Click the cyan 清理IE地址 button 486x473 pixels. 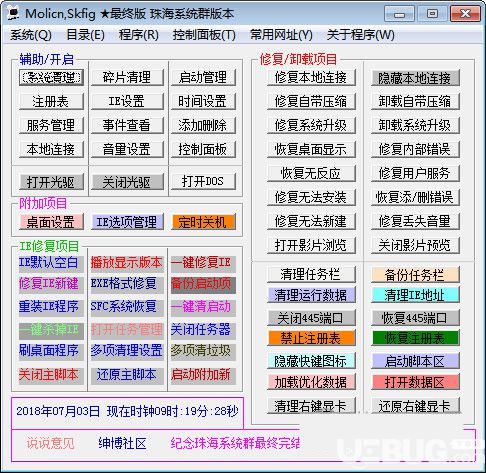coord(415,295)
